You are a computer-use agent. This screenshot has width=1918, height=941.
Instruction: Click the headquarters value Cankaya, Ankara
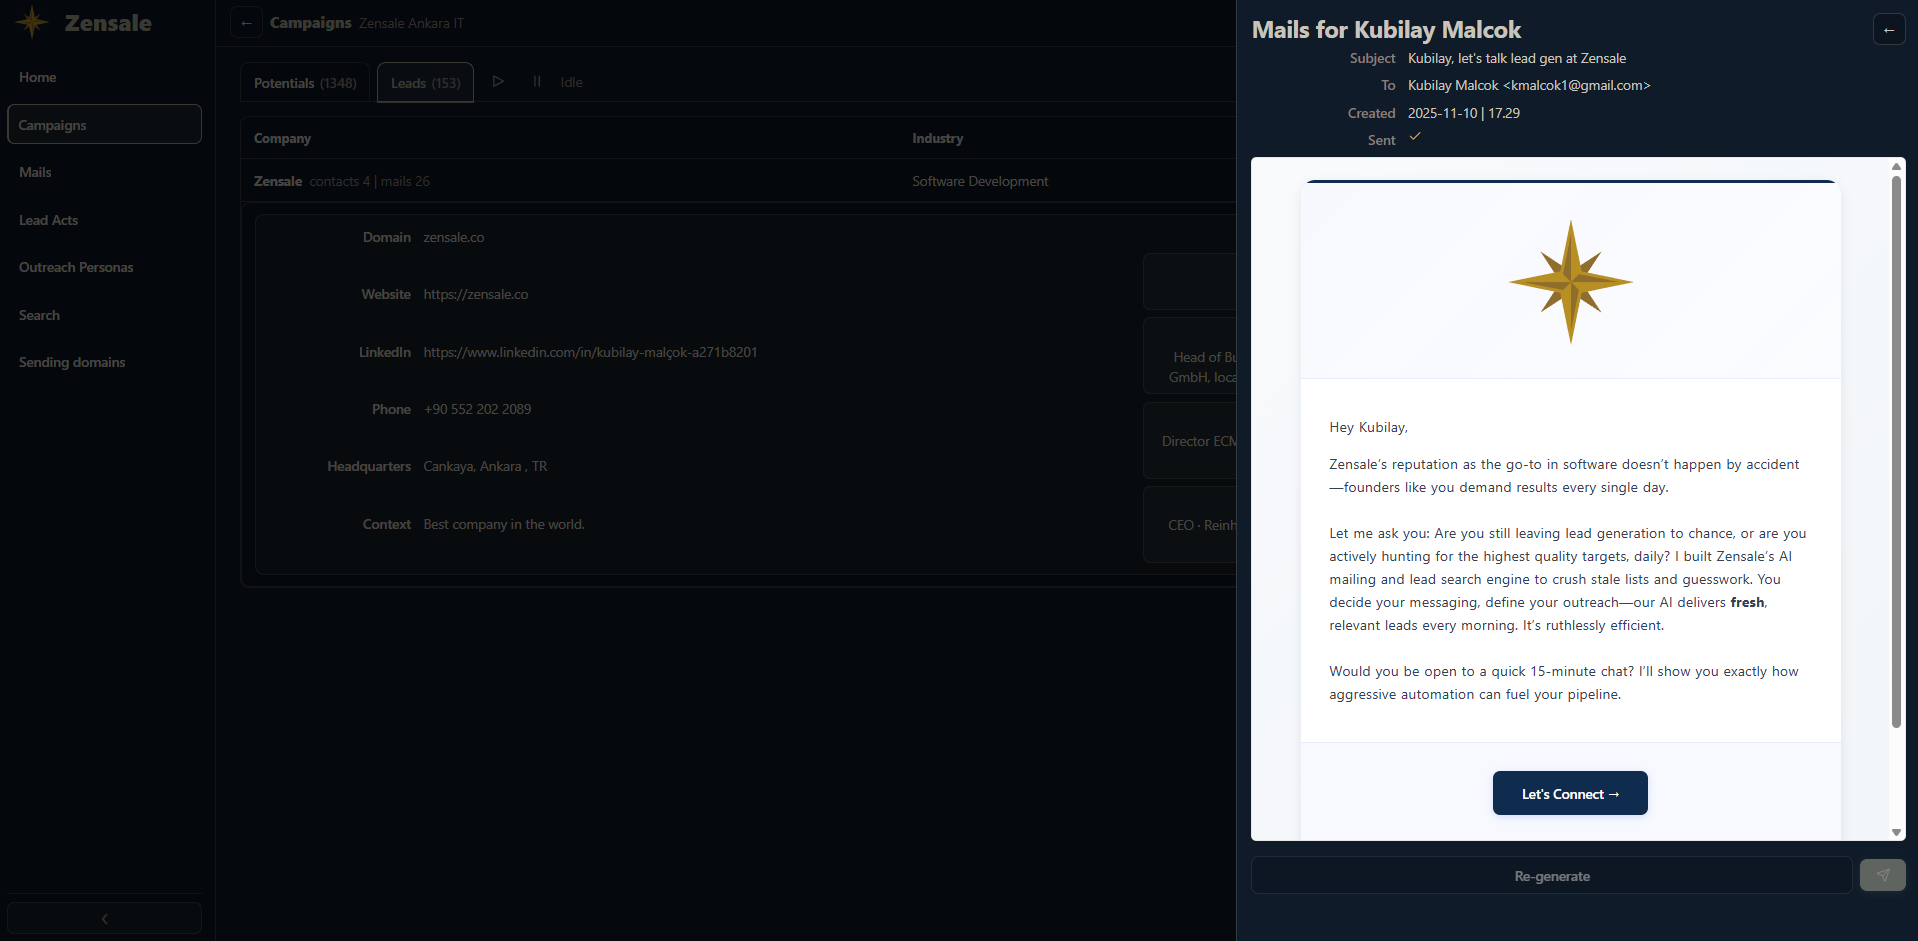pos(485,466)
